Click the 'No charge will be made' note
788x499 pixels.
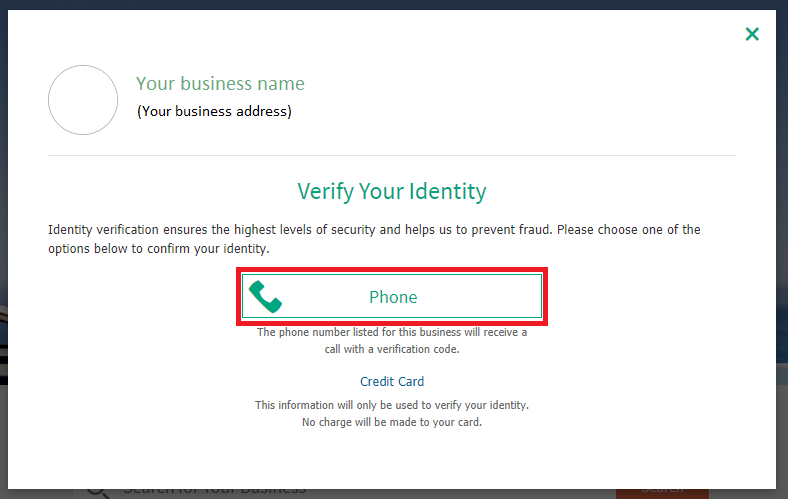(x=392, y=422)
